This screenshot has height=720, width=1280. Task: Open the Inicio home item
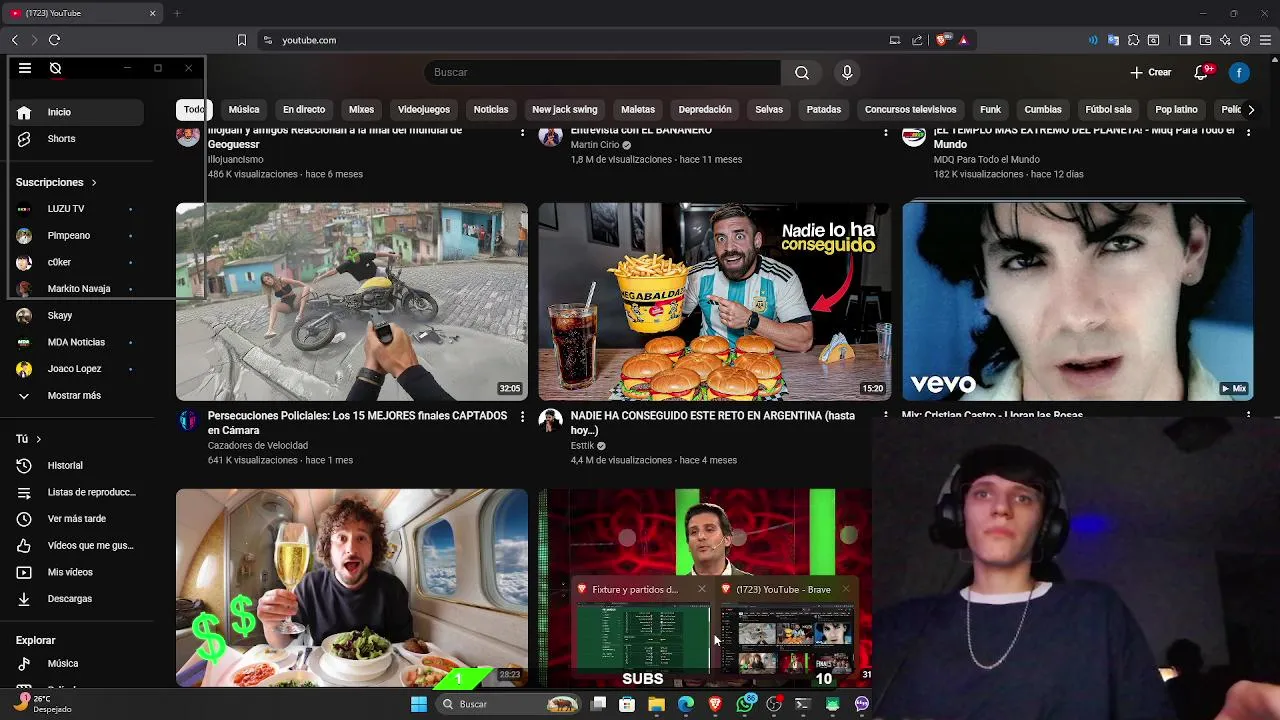[75, 112]
